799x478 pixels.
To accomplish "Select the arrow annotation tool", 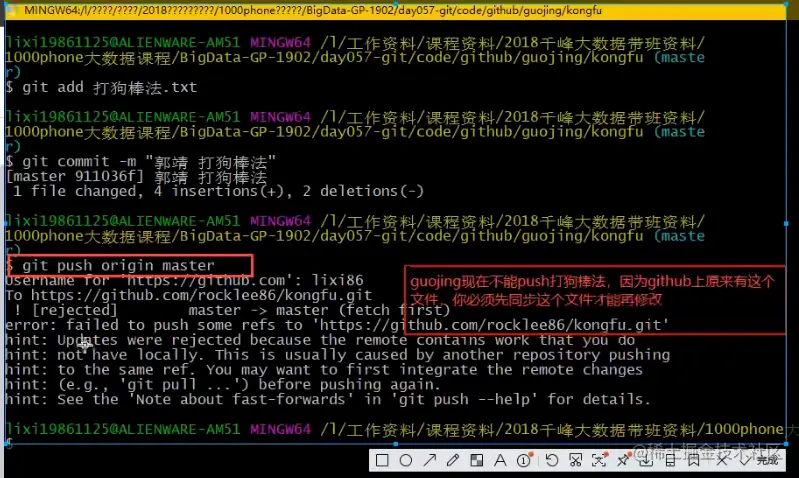I will 430,461.
